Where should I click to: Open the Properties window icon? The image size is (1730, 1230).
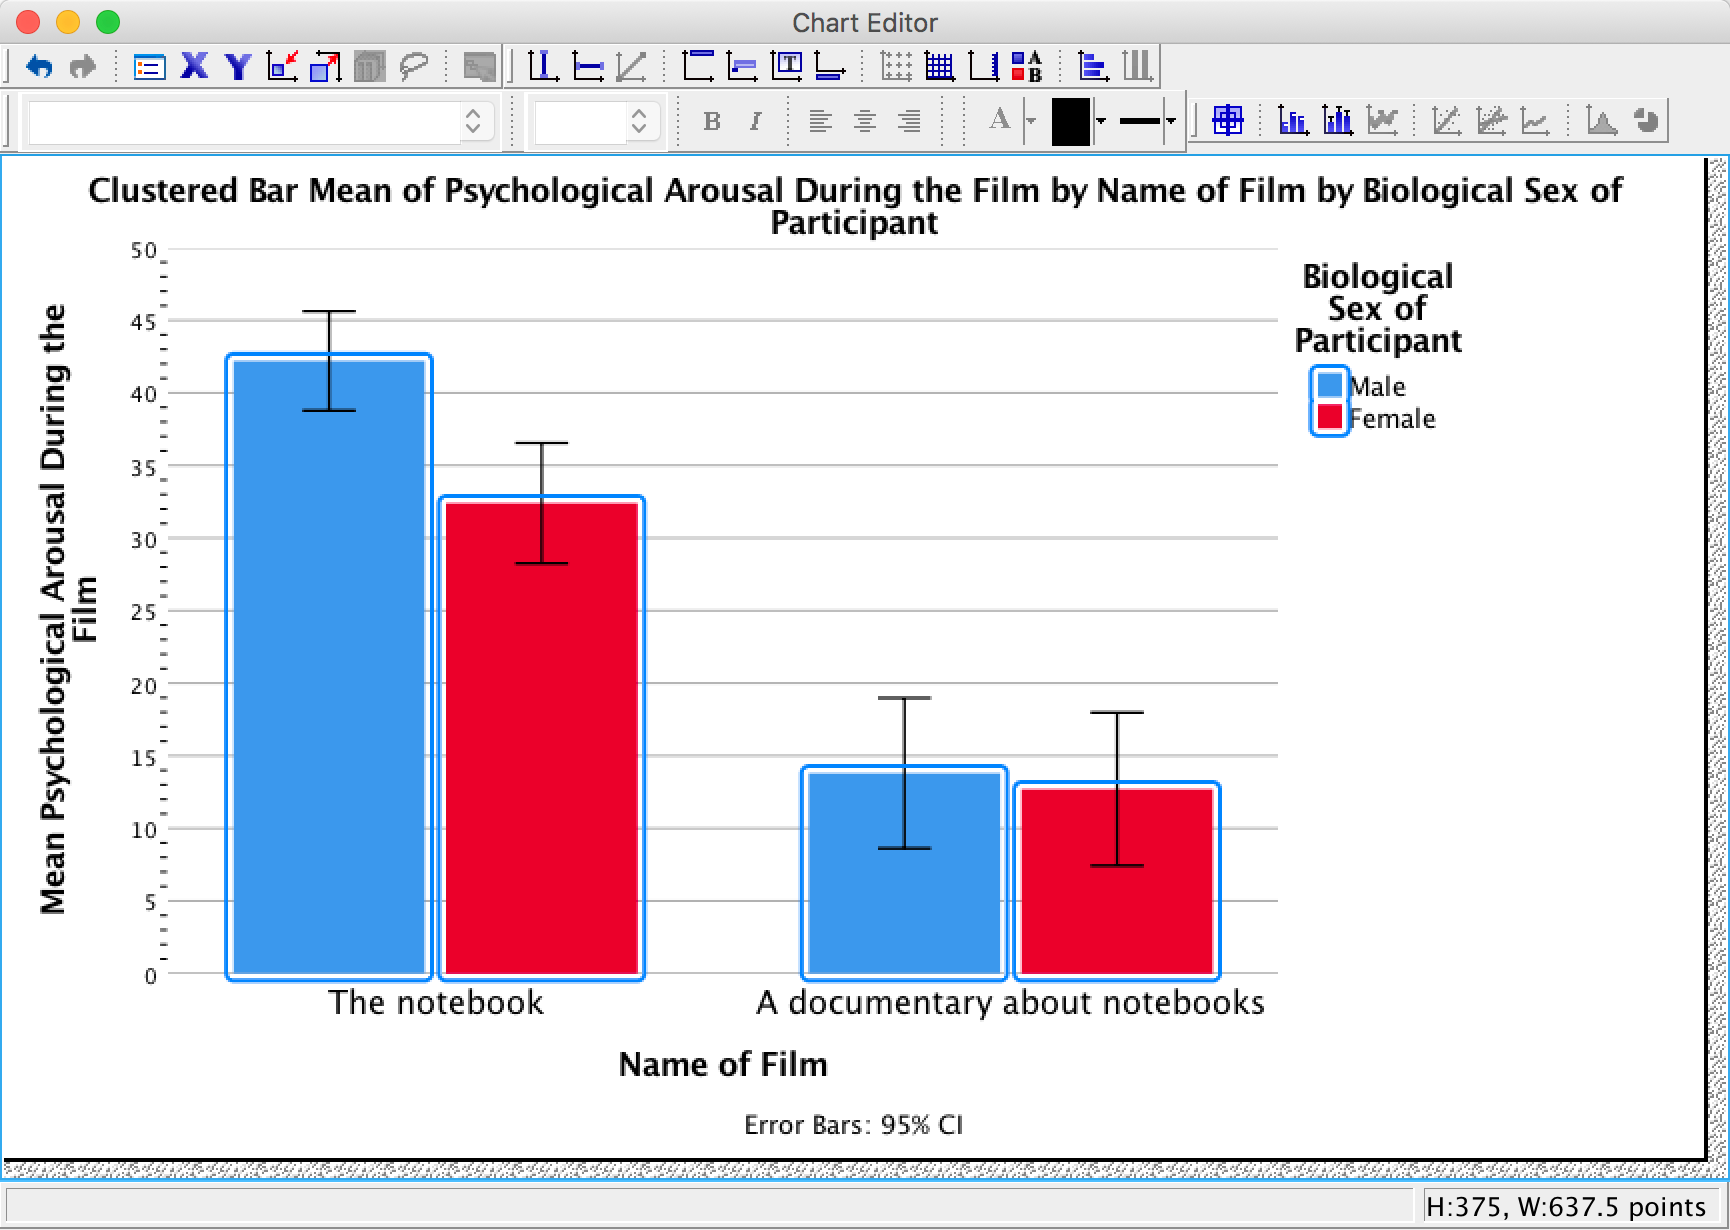(x=149, y=67)
